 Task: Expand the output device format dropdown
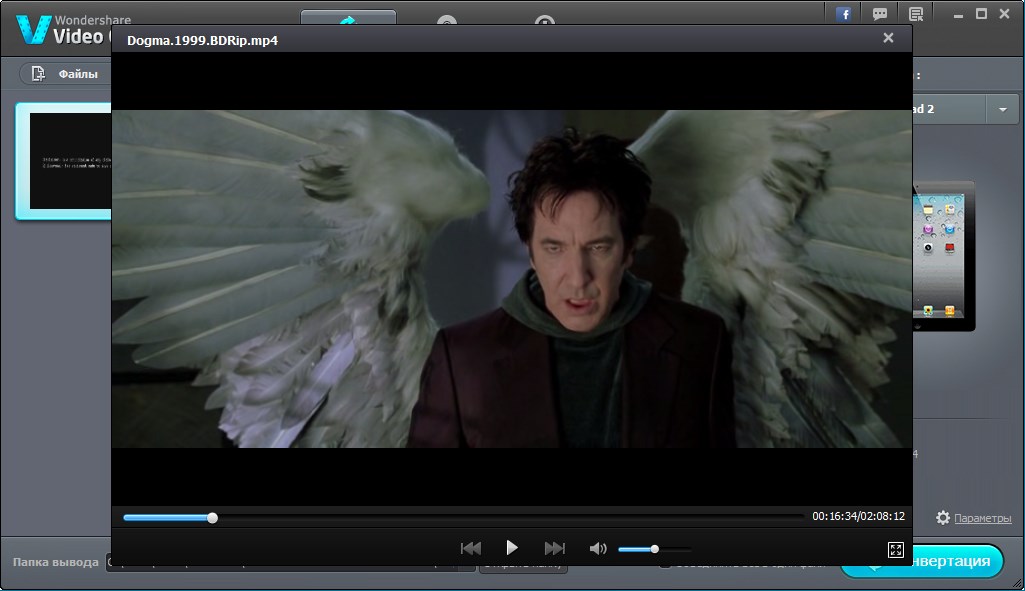(x=1003, y=109)
